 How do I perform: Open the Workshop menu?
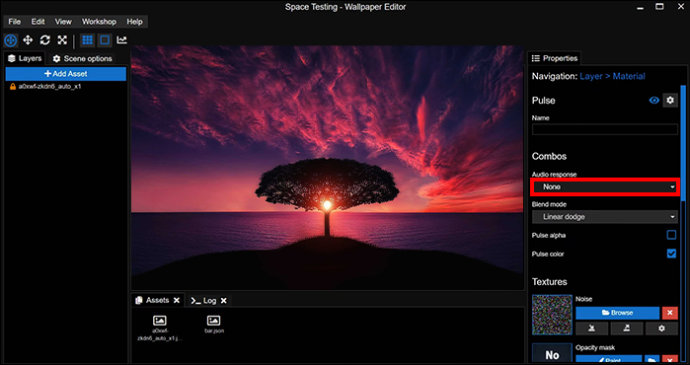(x=99, y=22)
